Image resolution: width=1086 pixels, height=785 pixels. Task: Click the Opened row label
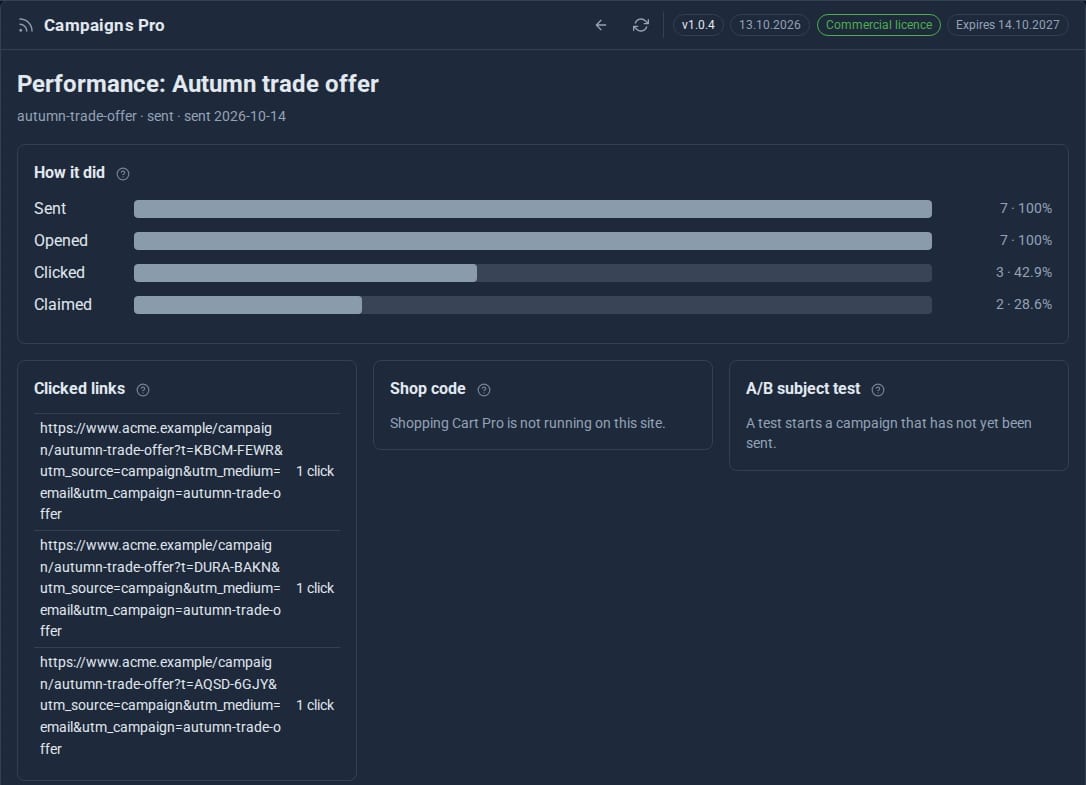61,240
